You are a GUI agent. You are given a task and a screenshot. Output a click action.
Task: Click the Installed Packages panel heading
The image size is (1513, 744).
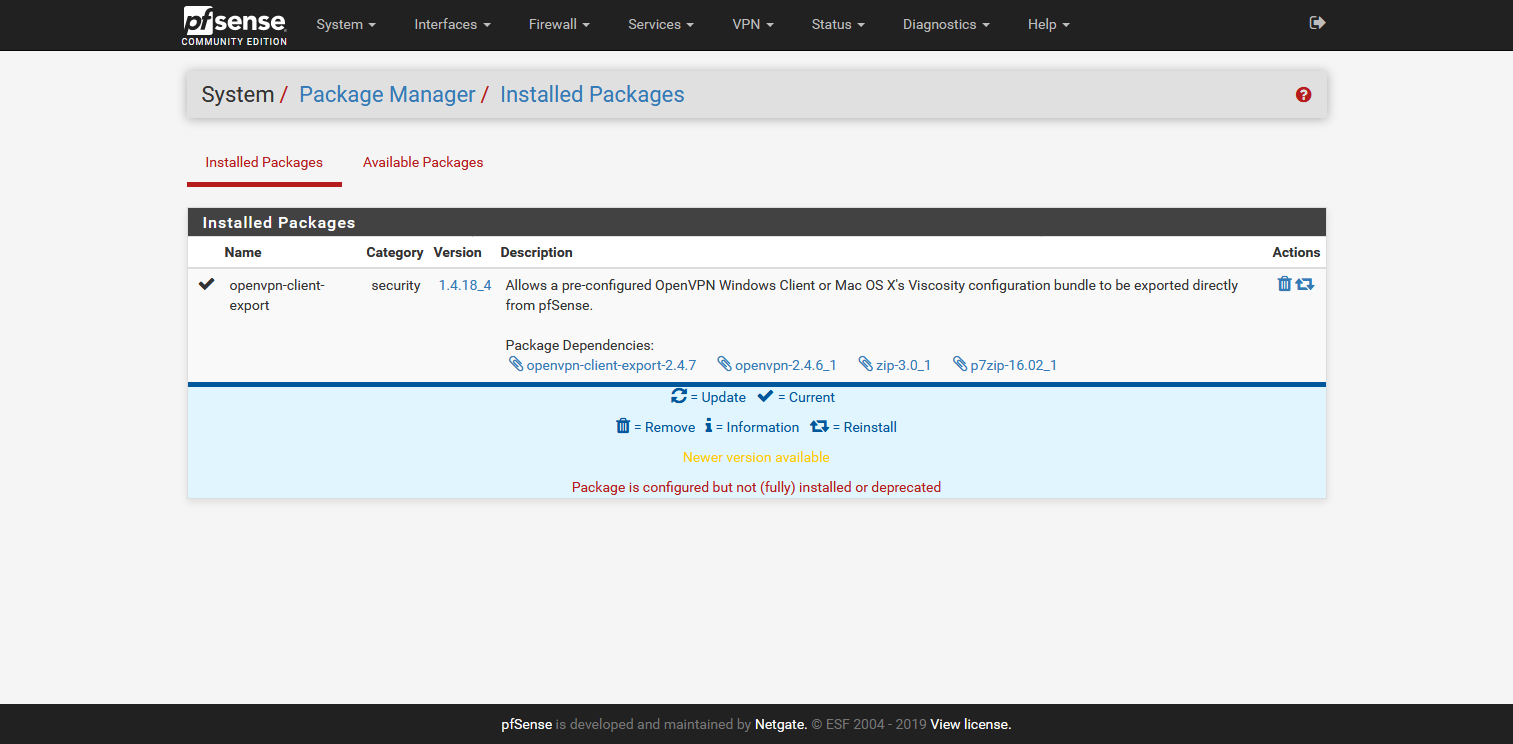279,222
